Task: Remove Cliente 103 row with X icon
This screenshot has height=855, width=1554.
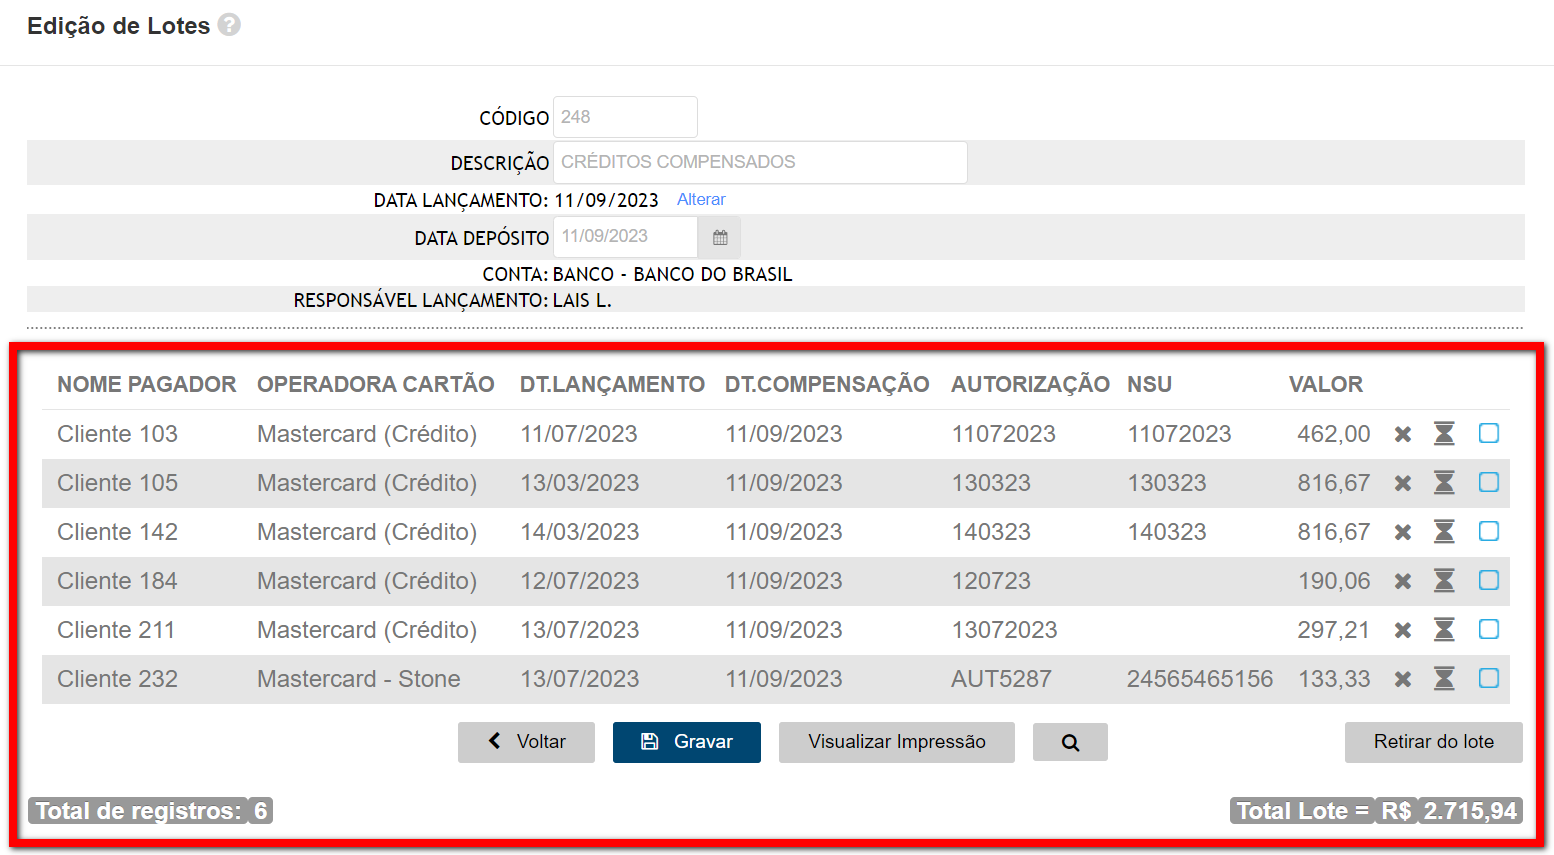Action: (1403, 434)
